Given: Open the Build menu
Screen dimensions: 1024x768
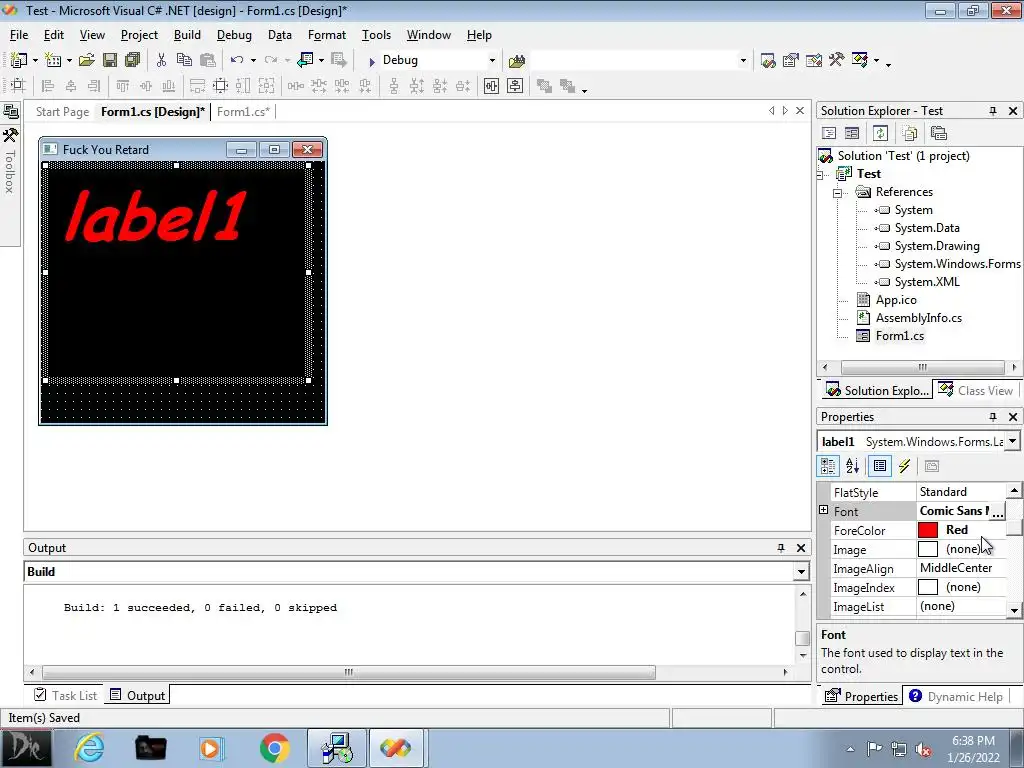Looking at the screenshot, I should (187, 35).
